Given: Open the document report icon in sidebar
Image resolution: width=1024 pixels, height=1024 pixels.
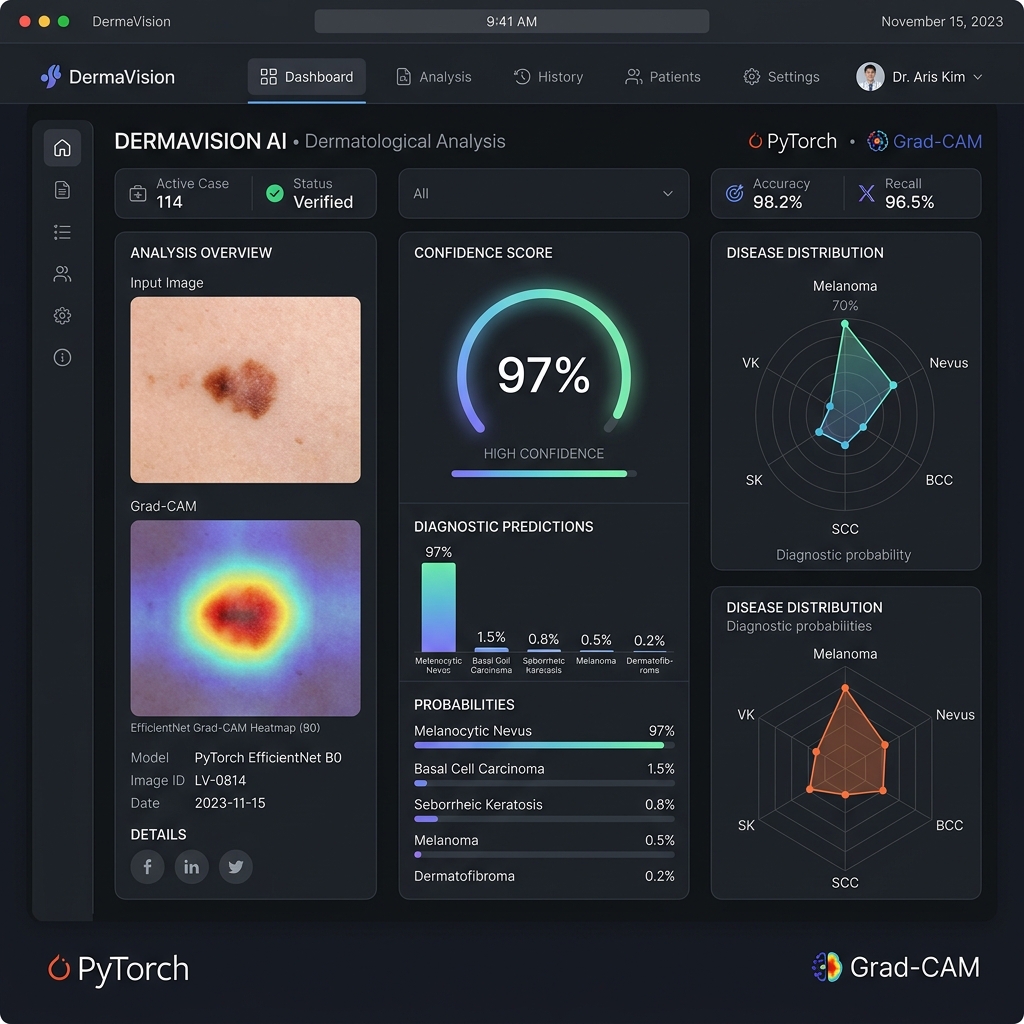Looking at the screenshot, I should (x=62, y=190).
